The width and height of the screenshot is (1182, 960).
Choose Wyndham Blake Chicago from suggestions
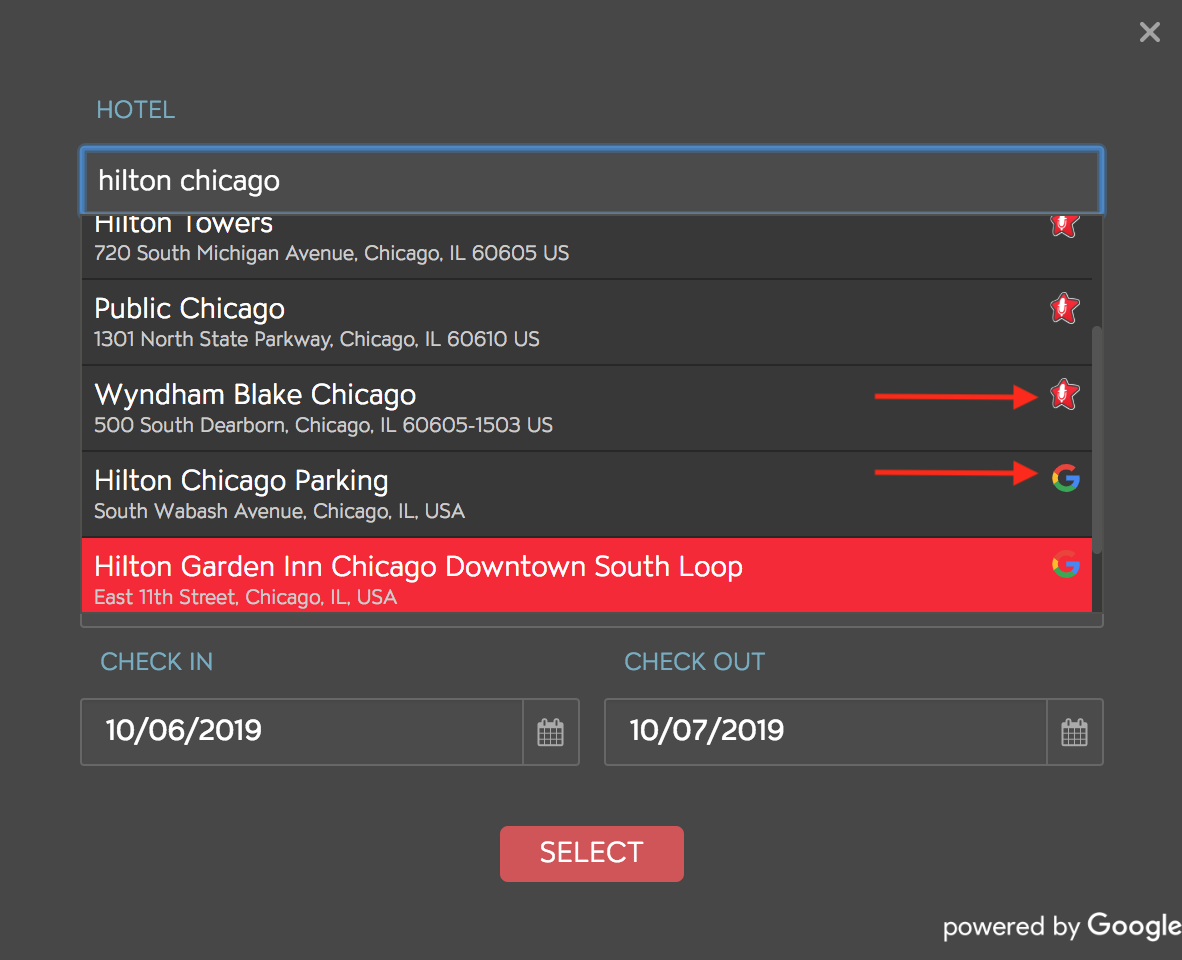586,408
